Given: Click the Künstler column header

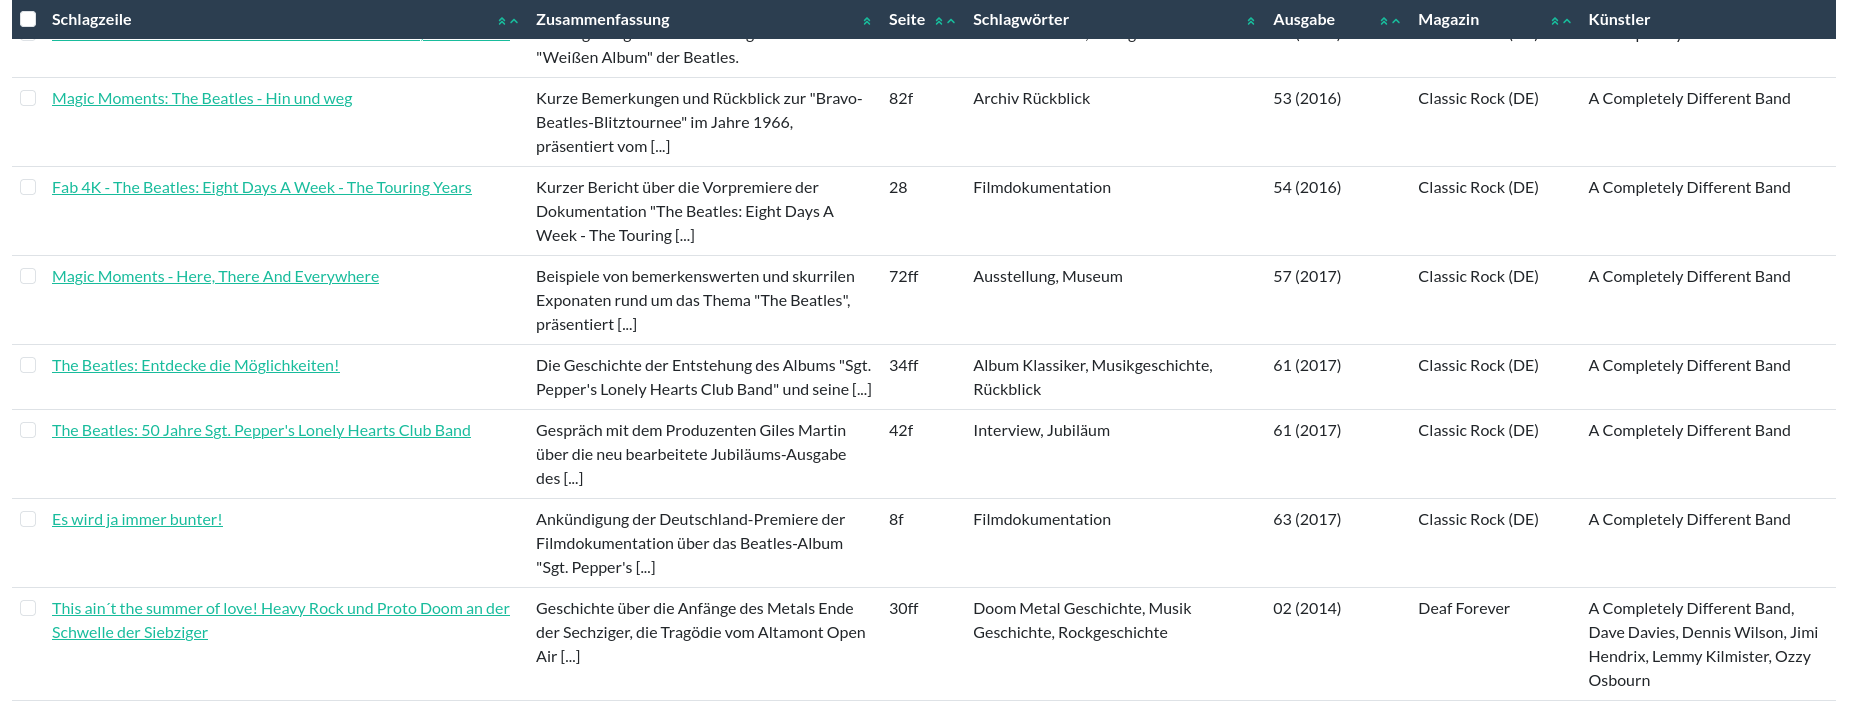Looking at the screenshot, I should pyautogui.click(x=1619, y=19).
